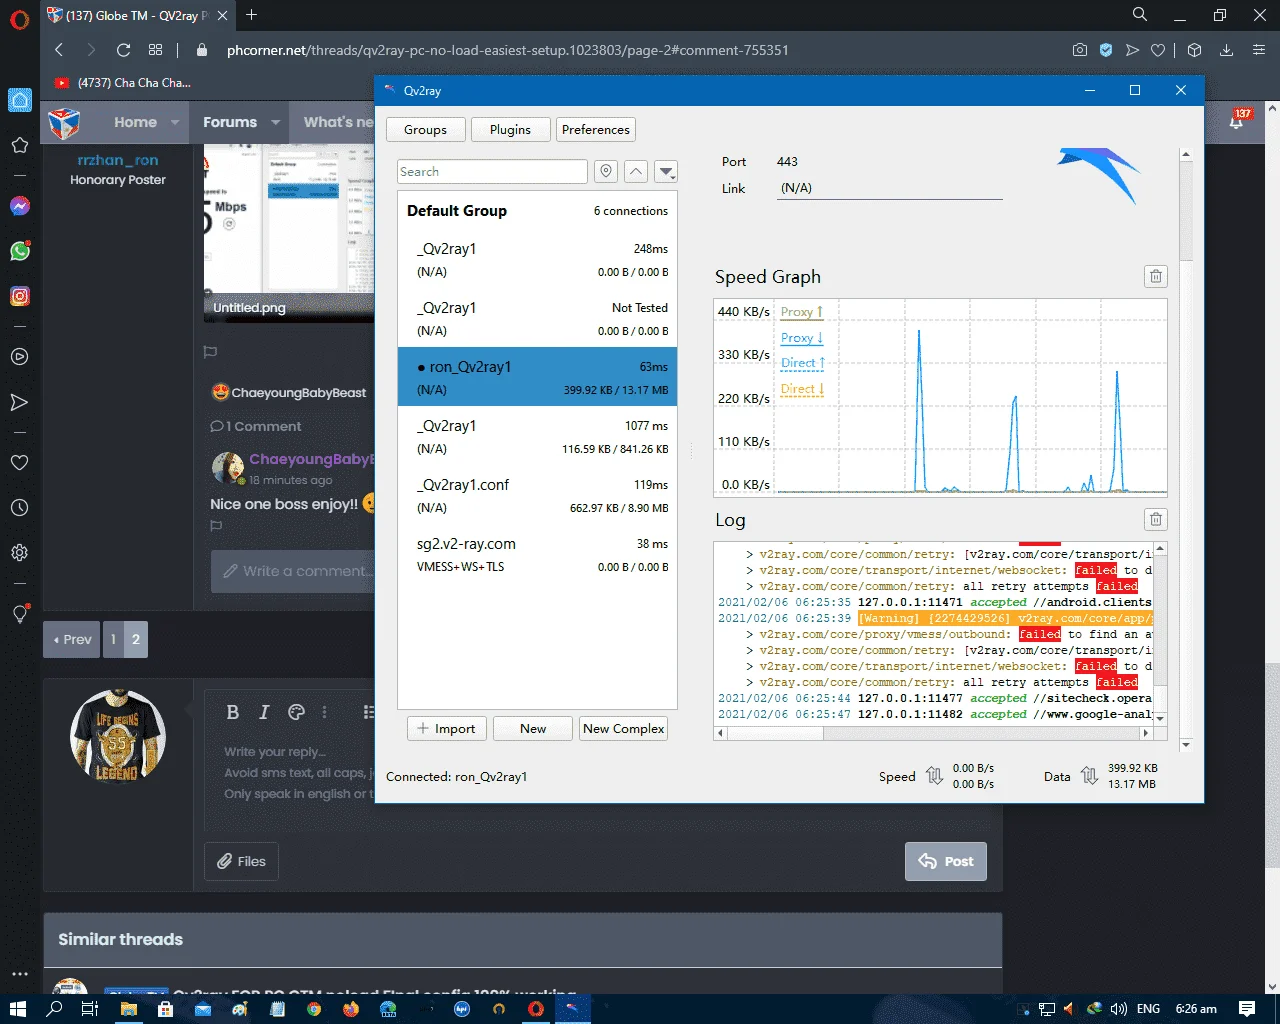
Task: Select the _Qv2ray1 connection with 1077 ms
Action: click(x=537, y=437)
